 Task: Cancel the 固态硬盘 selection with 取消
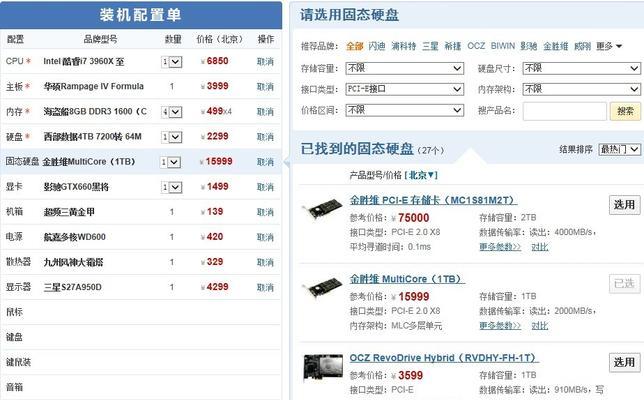[265, 162]
